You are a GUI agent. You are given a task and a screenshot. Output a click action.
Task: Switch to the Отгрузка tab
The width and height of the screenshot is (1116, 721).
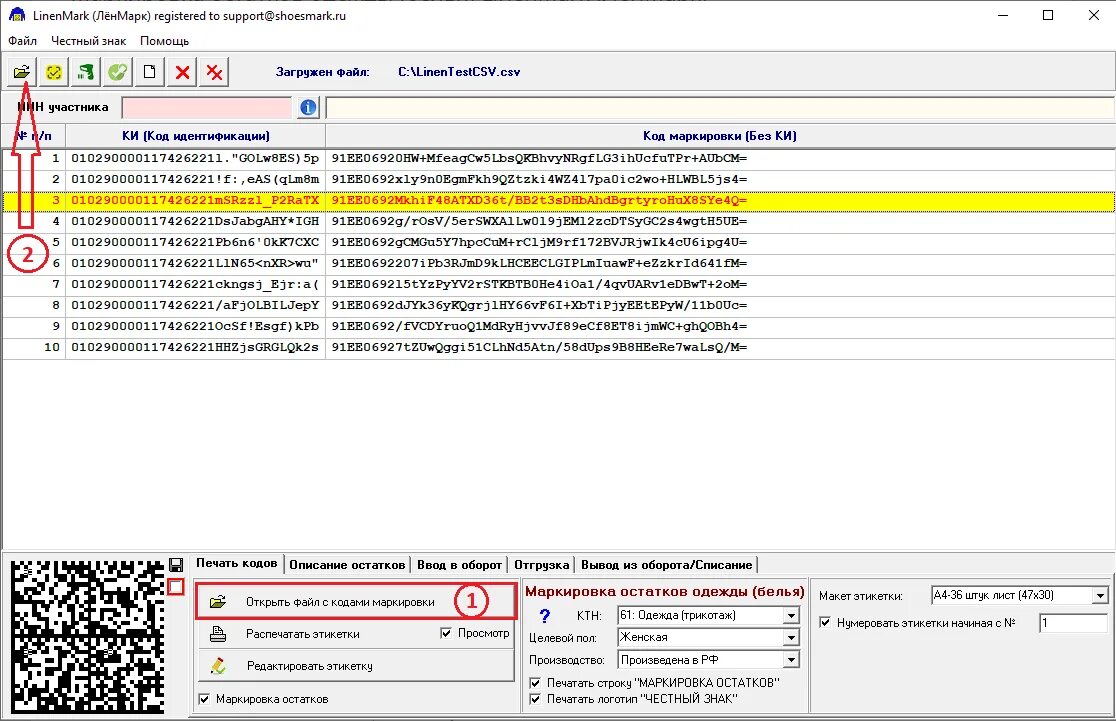click(x=542, y=564)
